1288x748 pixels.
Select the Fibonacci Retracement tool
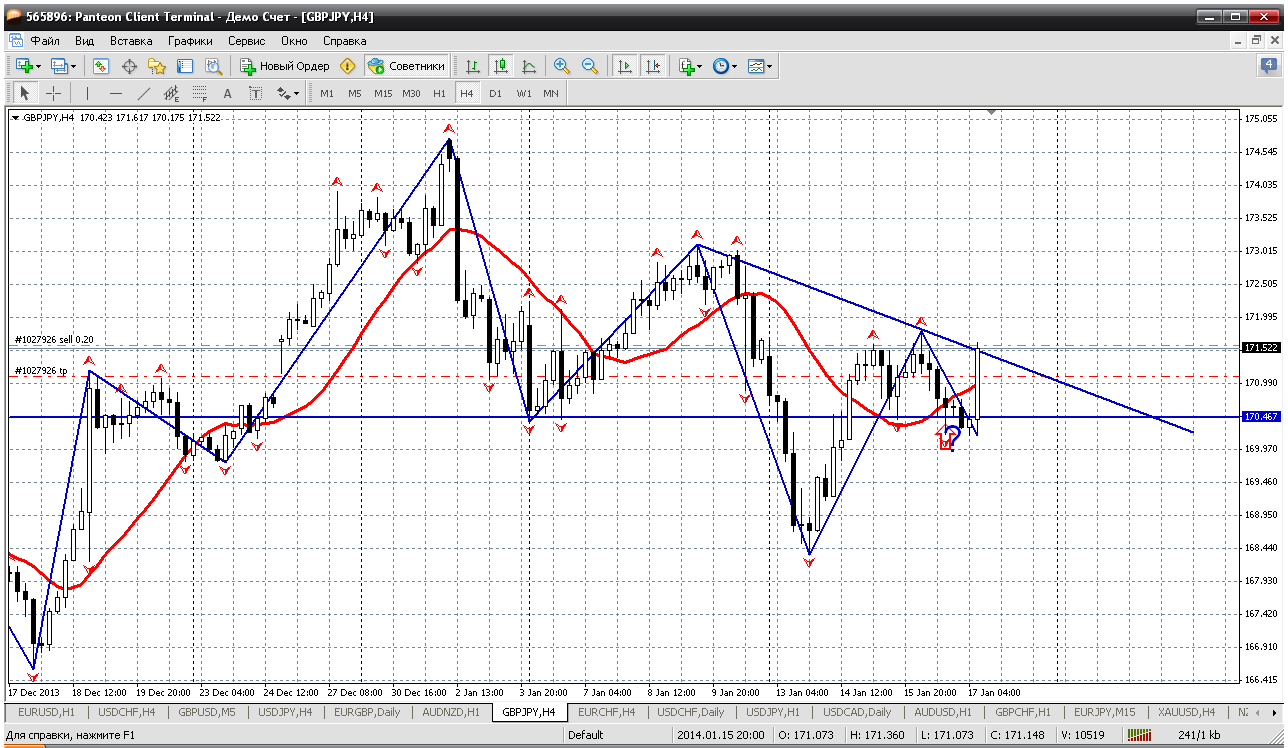pyautogui.click(x=199, y=93)
